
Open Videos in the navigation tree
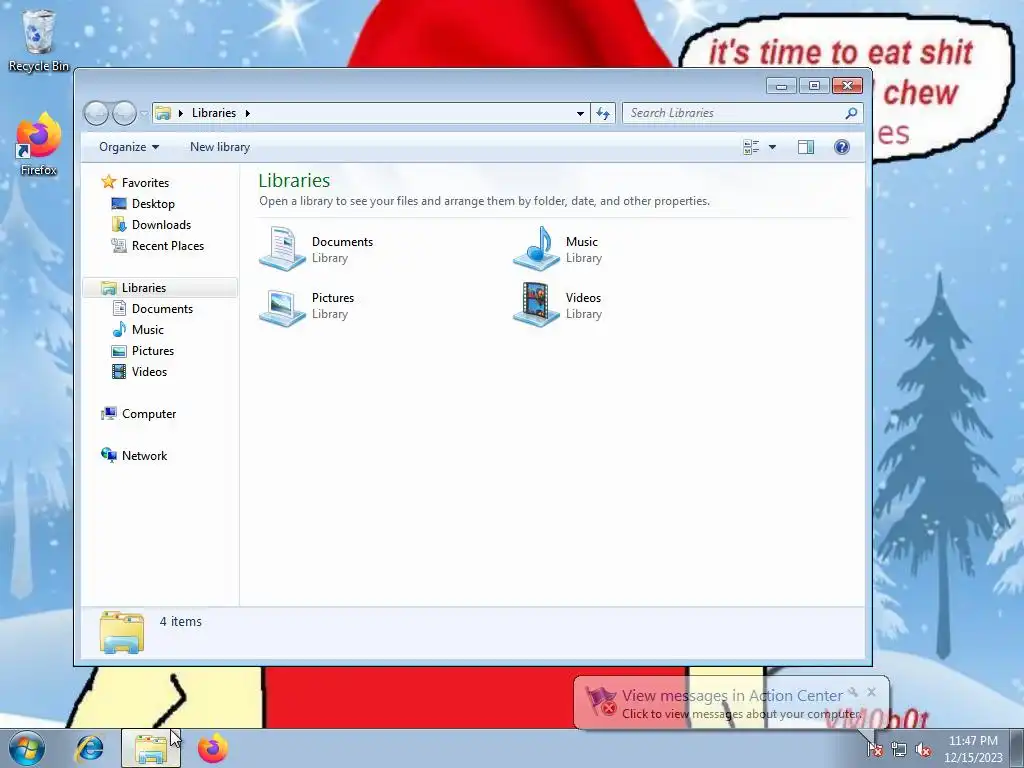coord(149,372)
